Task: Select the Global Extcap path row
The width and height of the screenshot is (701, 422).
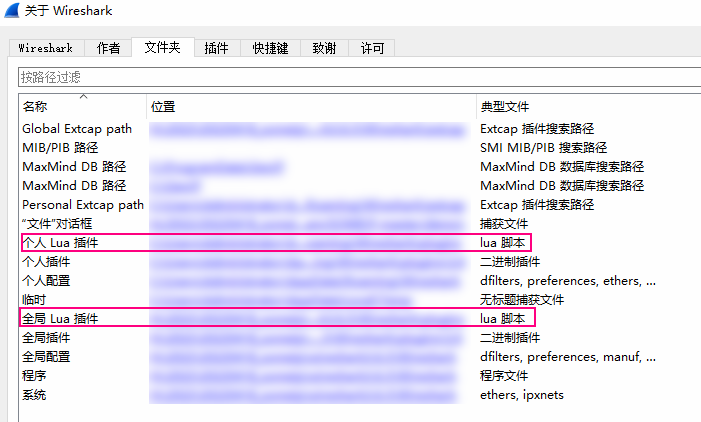Action: click(x=359, y=129)
